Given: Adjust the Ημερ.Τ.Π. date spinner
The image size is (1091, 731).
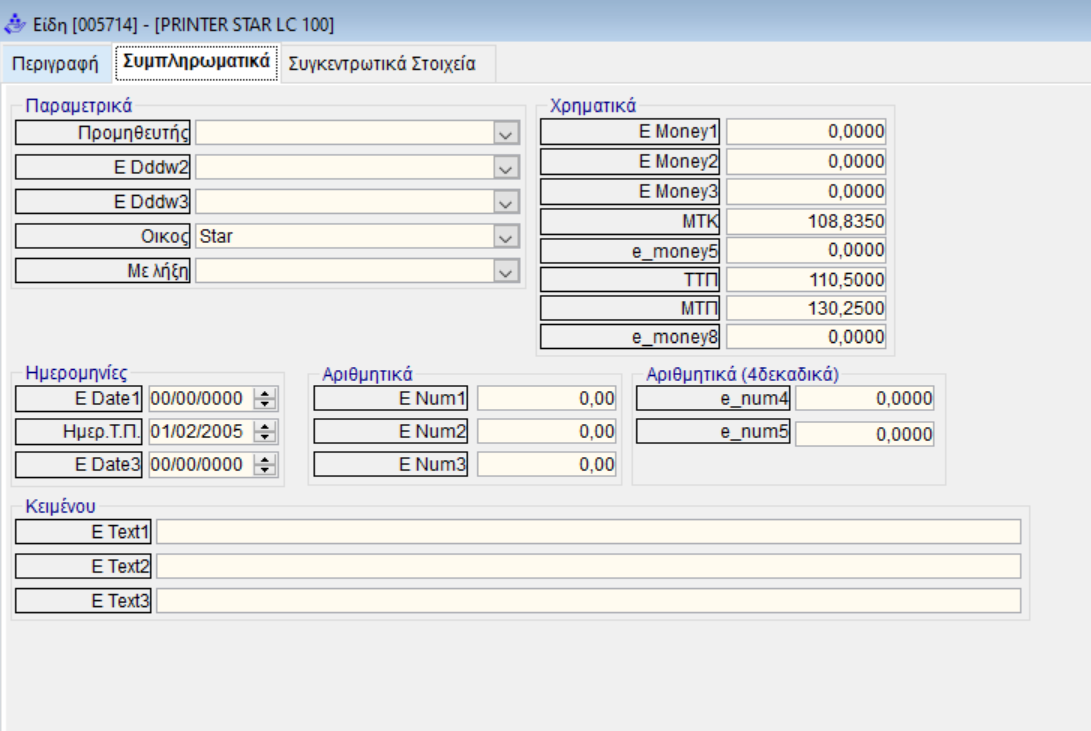Looking at the screenshot, I should click(x=265, y=433).
